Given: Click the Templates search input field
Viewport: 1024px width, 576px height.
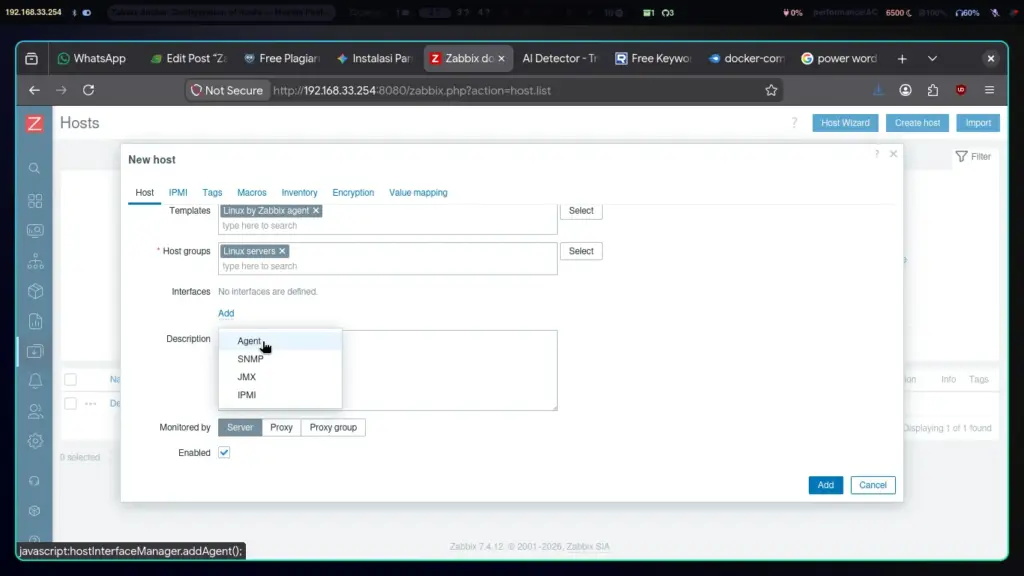Looking at the screenshot, I should pyautogui.click(x=388, y=226).
